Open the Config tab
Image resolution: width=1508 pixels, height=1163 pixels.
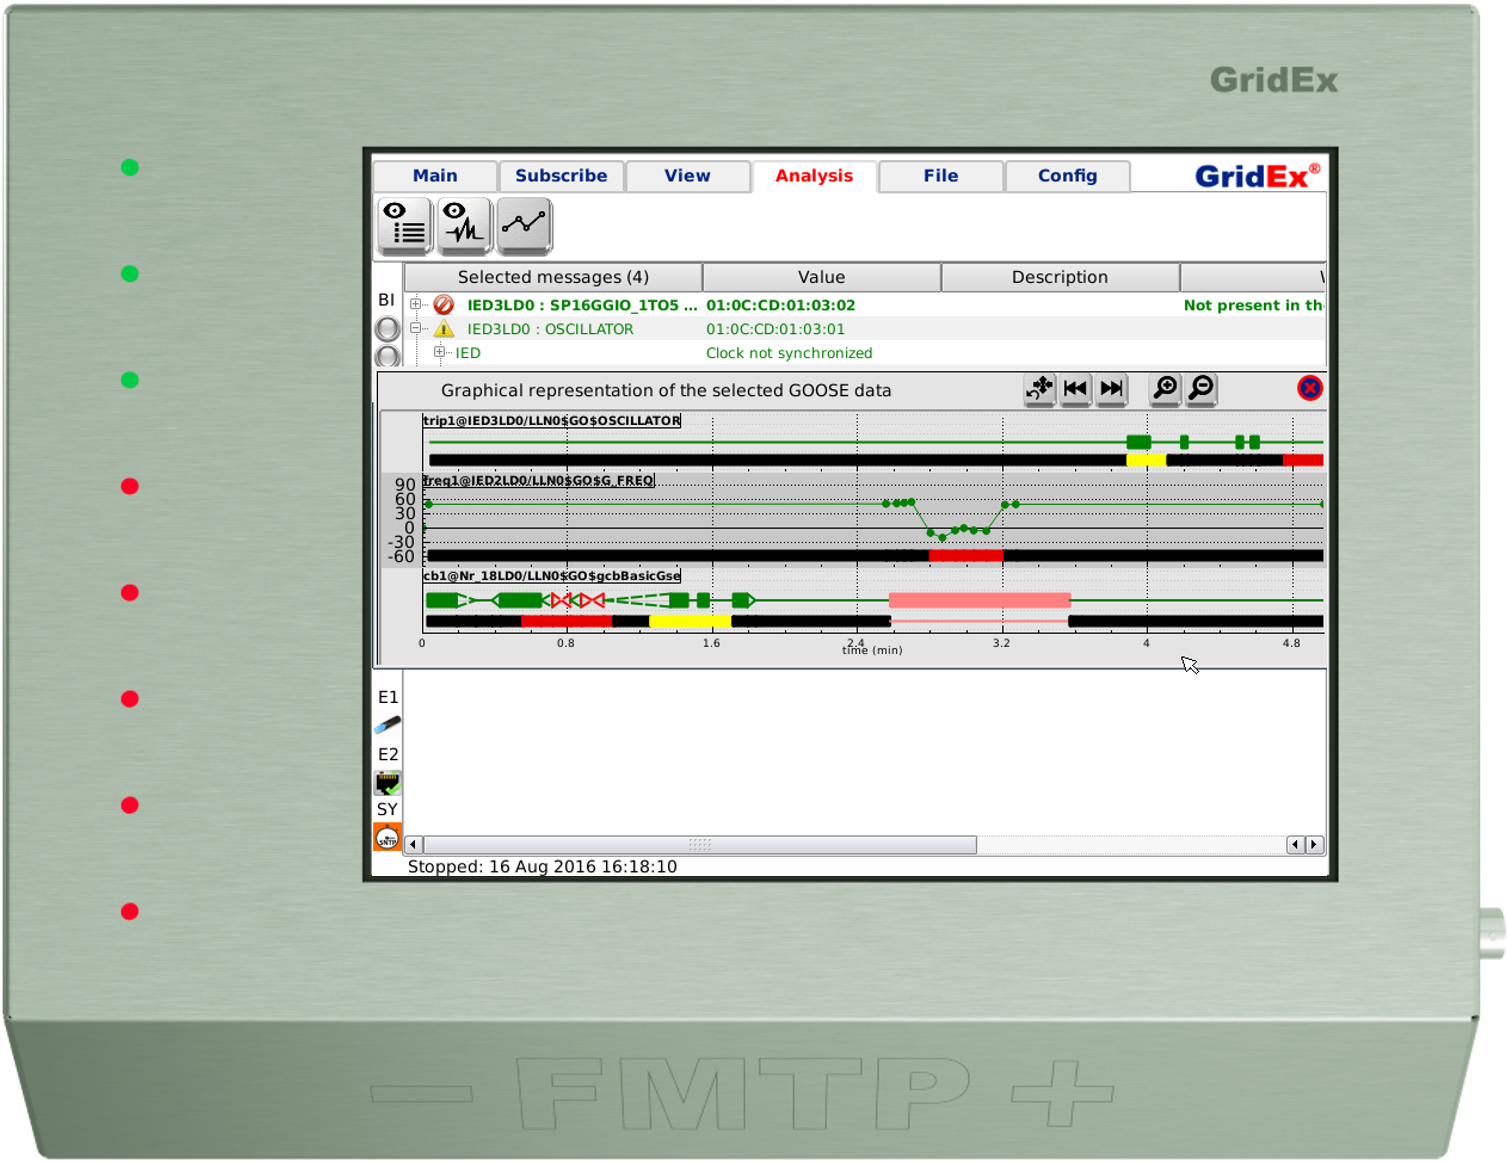point(1067,176)
